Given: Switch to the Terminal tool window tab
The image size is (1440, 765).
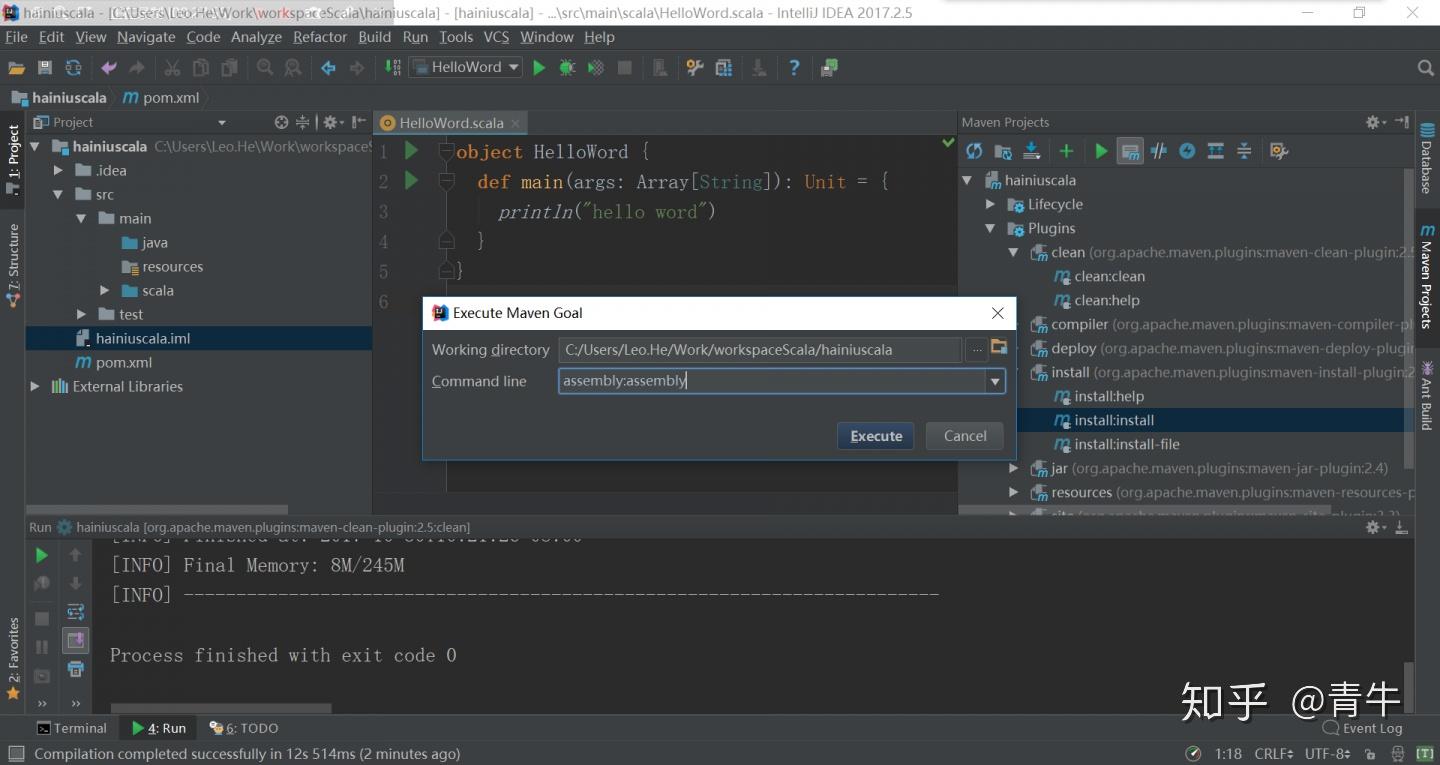Looking at the screenshot, I should (71, 728).
